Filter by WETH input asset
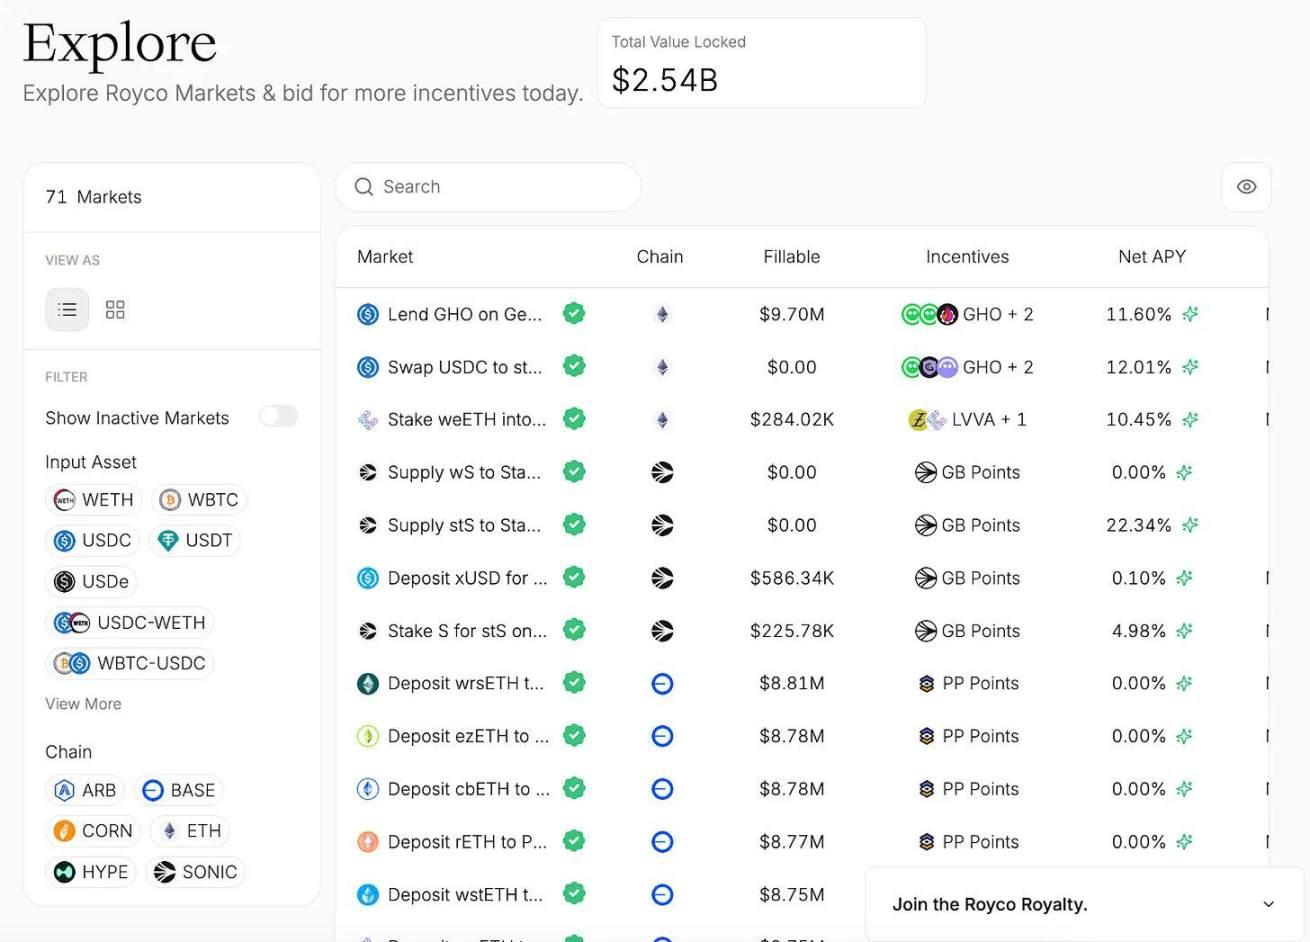1310x942 pixels. pyautogui.click(x=94, y=500)
